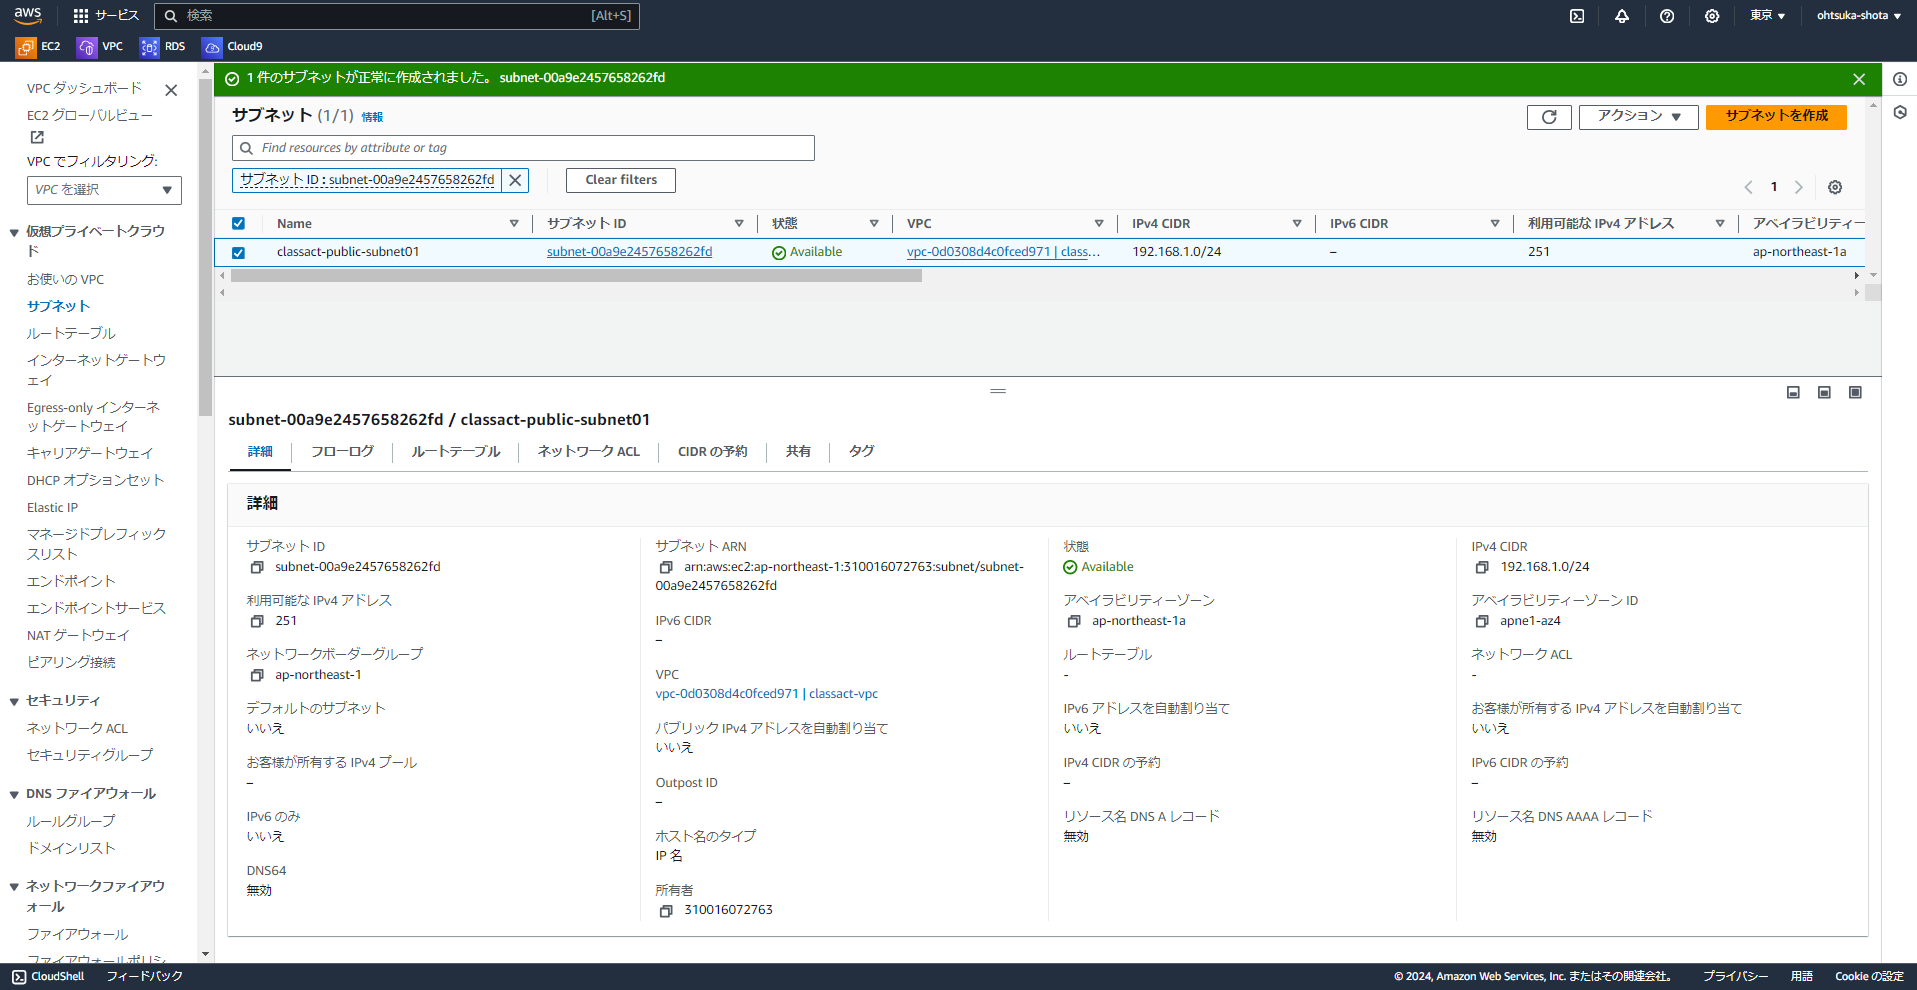Screen dimensions: 1917x990
Task: Copy the availability zone ID apne1-az4
Action: tap(1482, 621)
